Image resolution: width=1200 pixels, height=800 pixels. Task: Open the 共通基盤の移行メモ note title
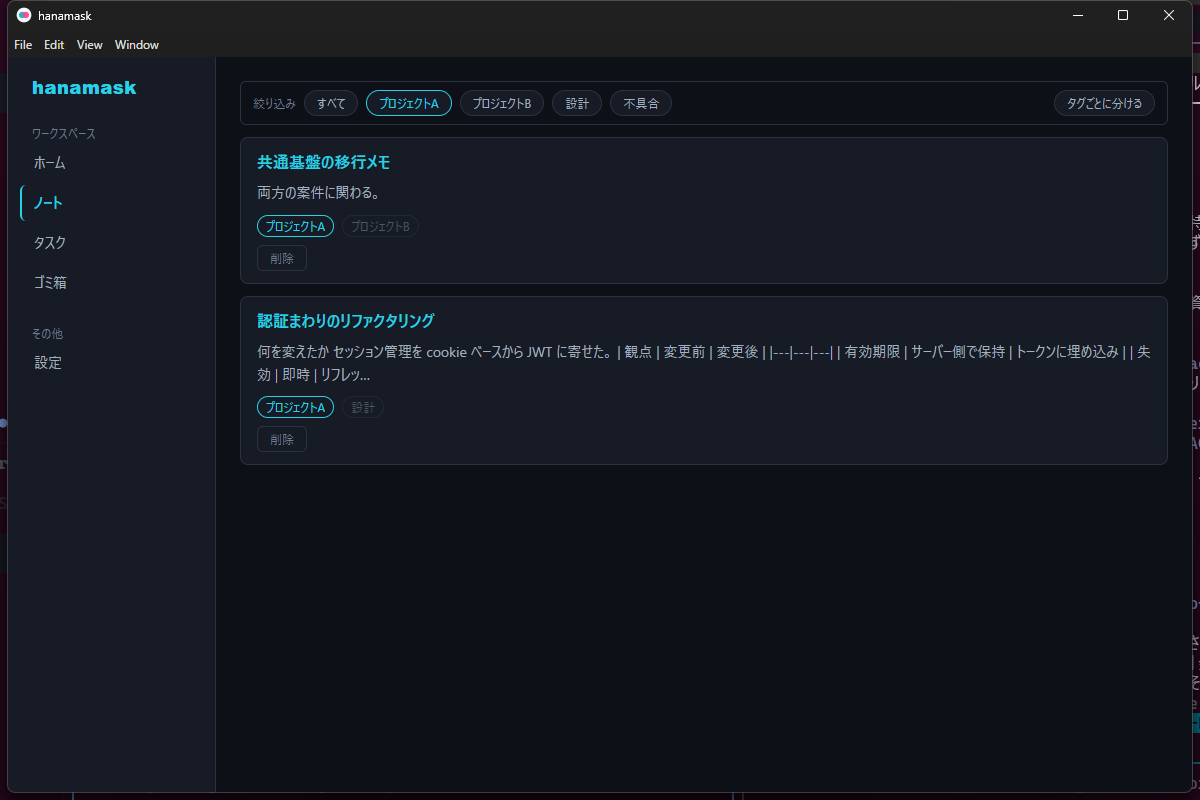324,162
